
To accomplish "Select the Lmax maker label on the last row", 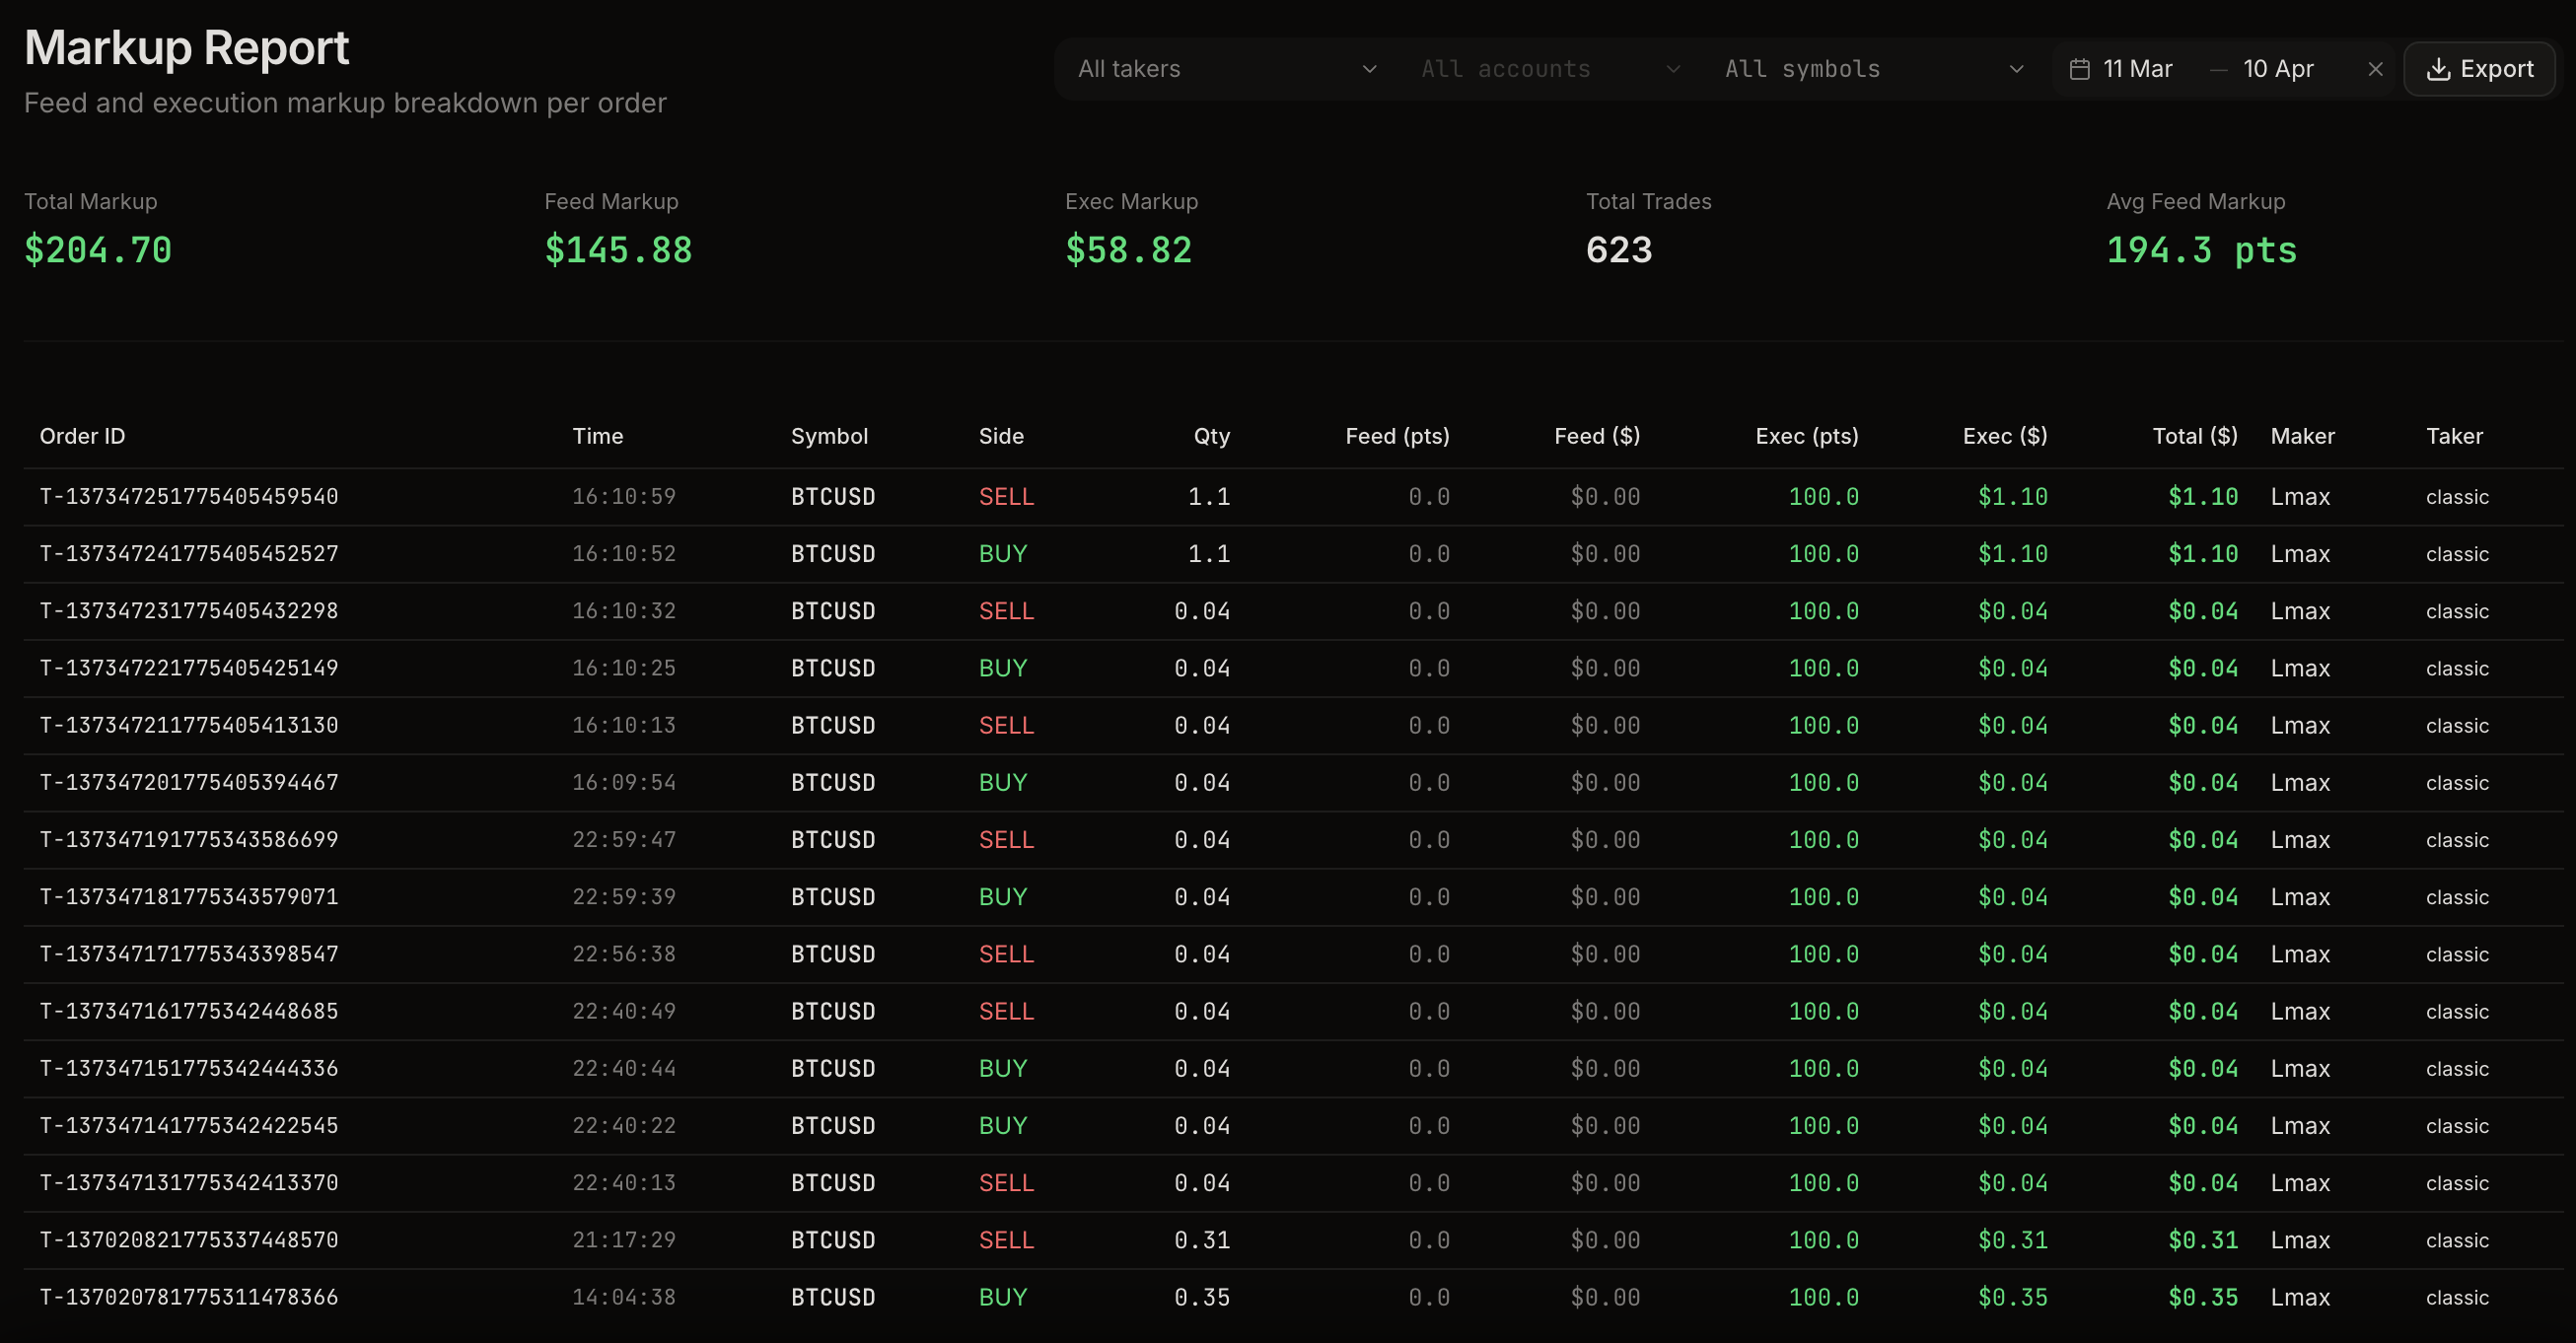I will (2301, 1297).
